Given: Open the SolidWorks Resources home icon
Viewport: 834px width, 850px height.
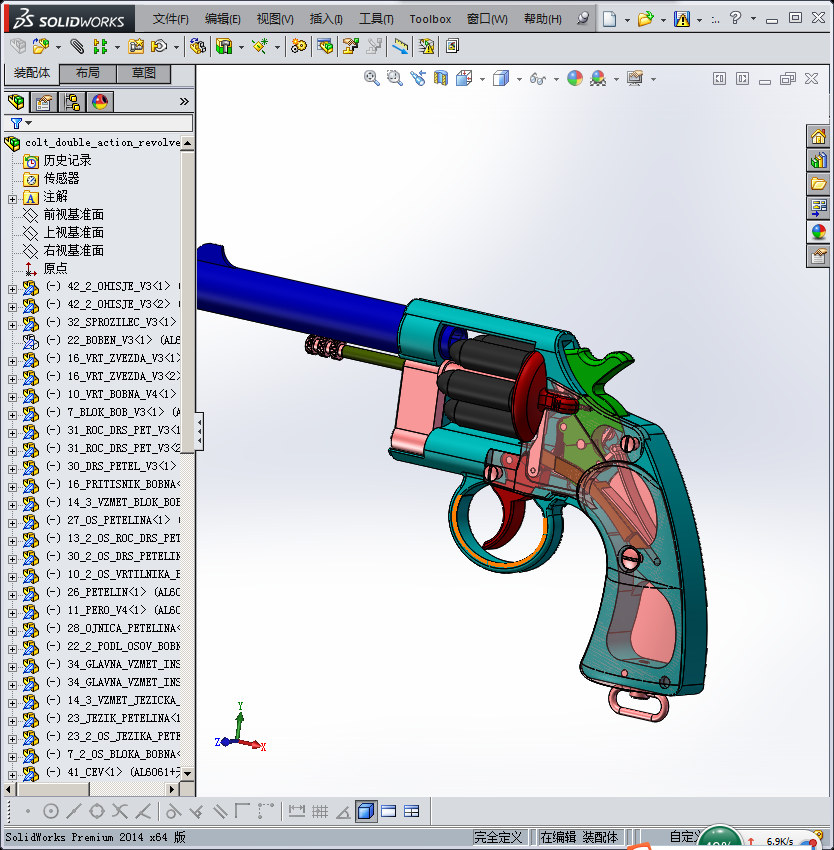Looking at the screenshot, I should 818,136.
